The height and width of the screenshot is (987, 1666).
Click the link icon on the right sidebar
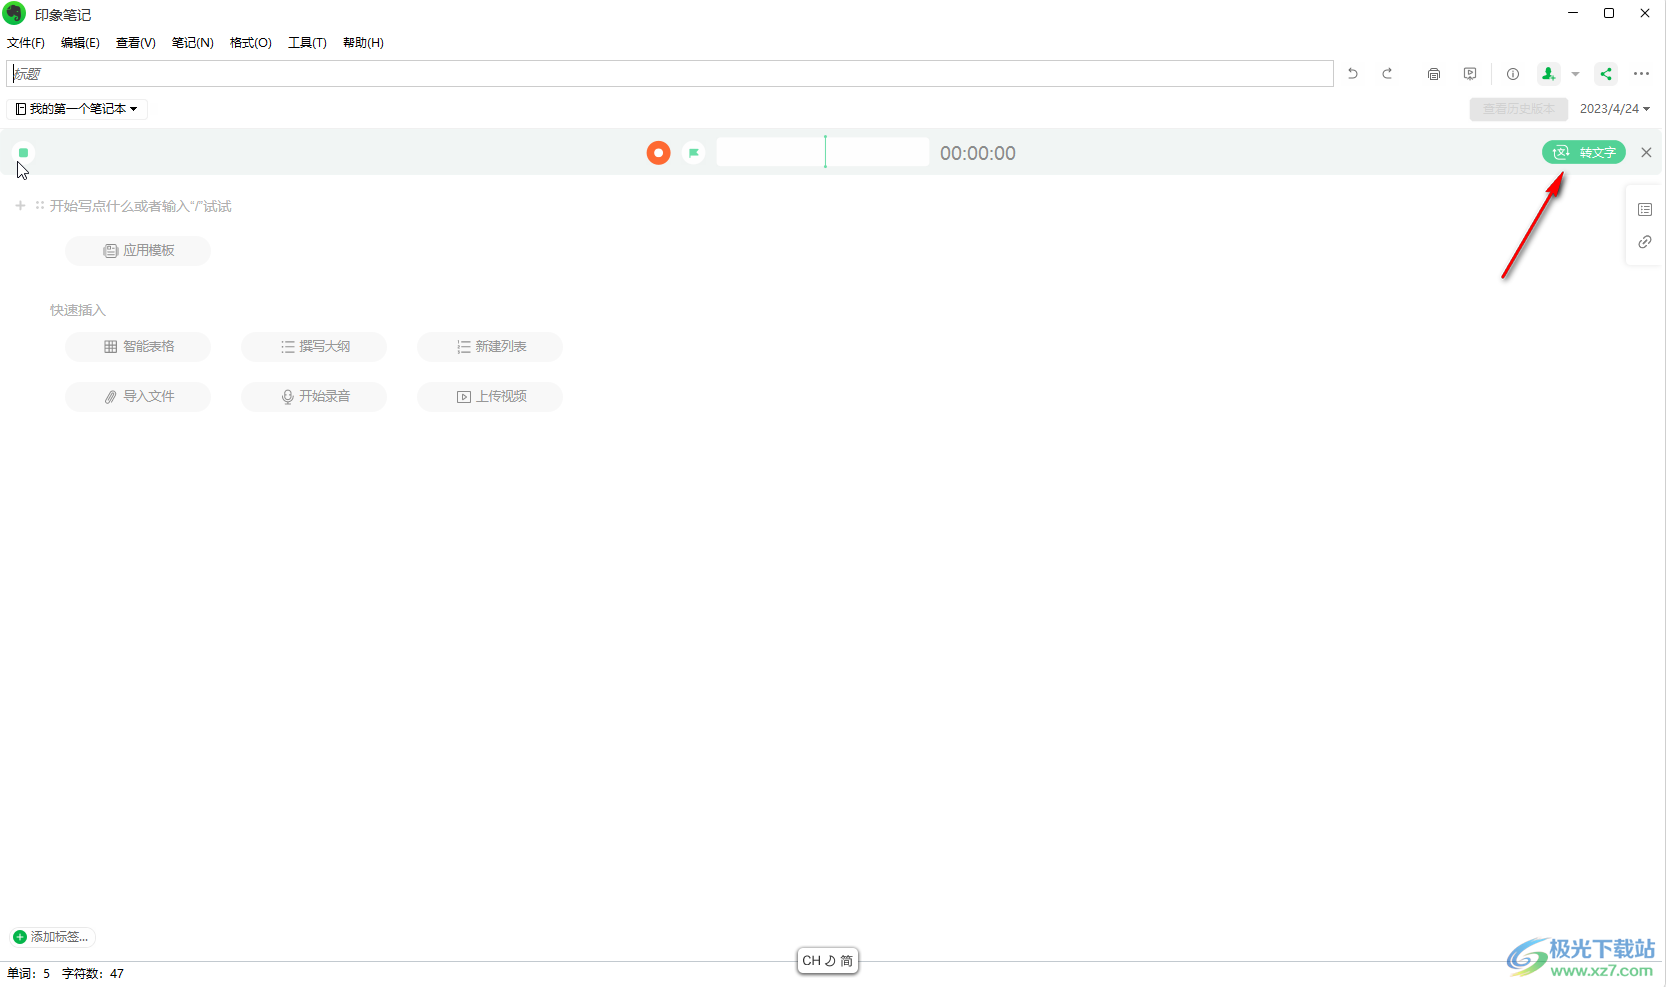coord(1645,242)
